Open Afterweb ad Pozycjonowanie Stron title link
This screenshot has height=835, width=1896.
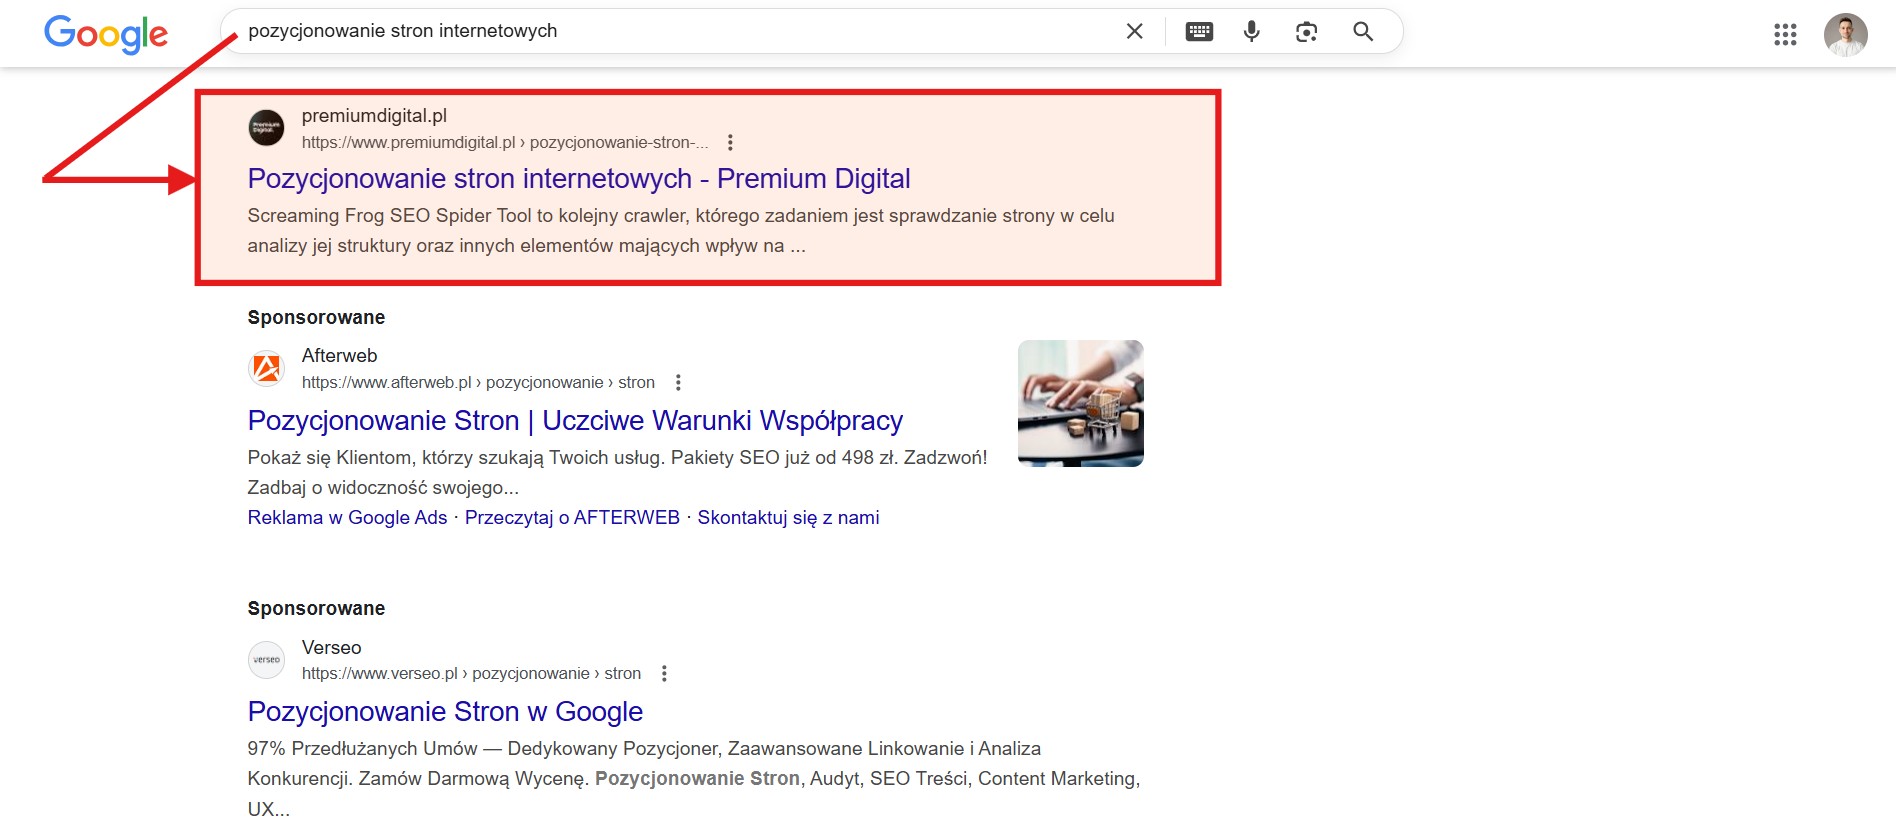575,421
